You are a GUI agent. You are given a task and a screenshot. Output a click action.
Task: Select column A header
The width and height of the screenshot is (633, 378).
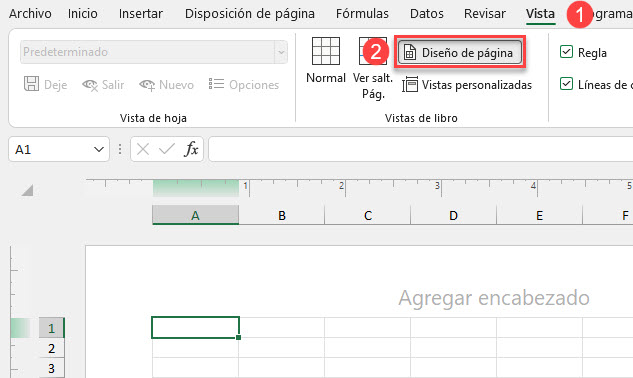click(x=195, y=215)
